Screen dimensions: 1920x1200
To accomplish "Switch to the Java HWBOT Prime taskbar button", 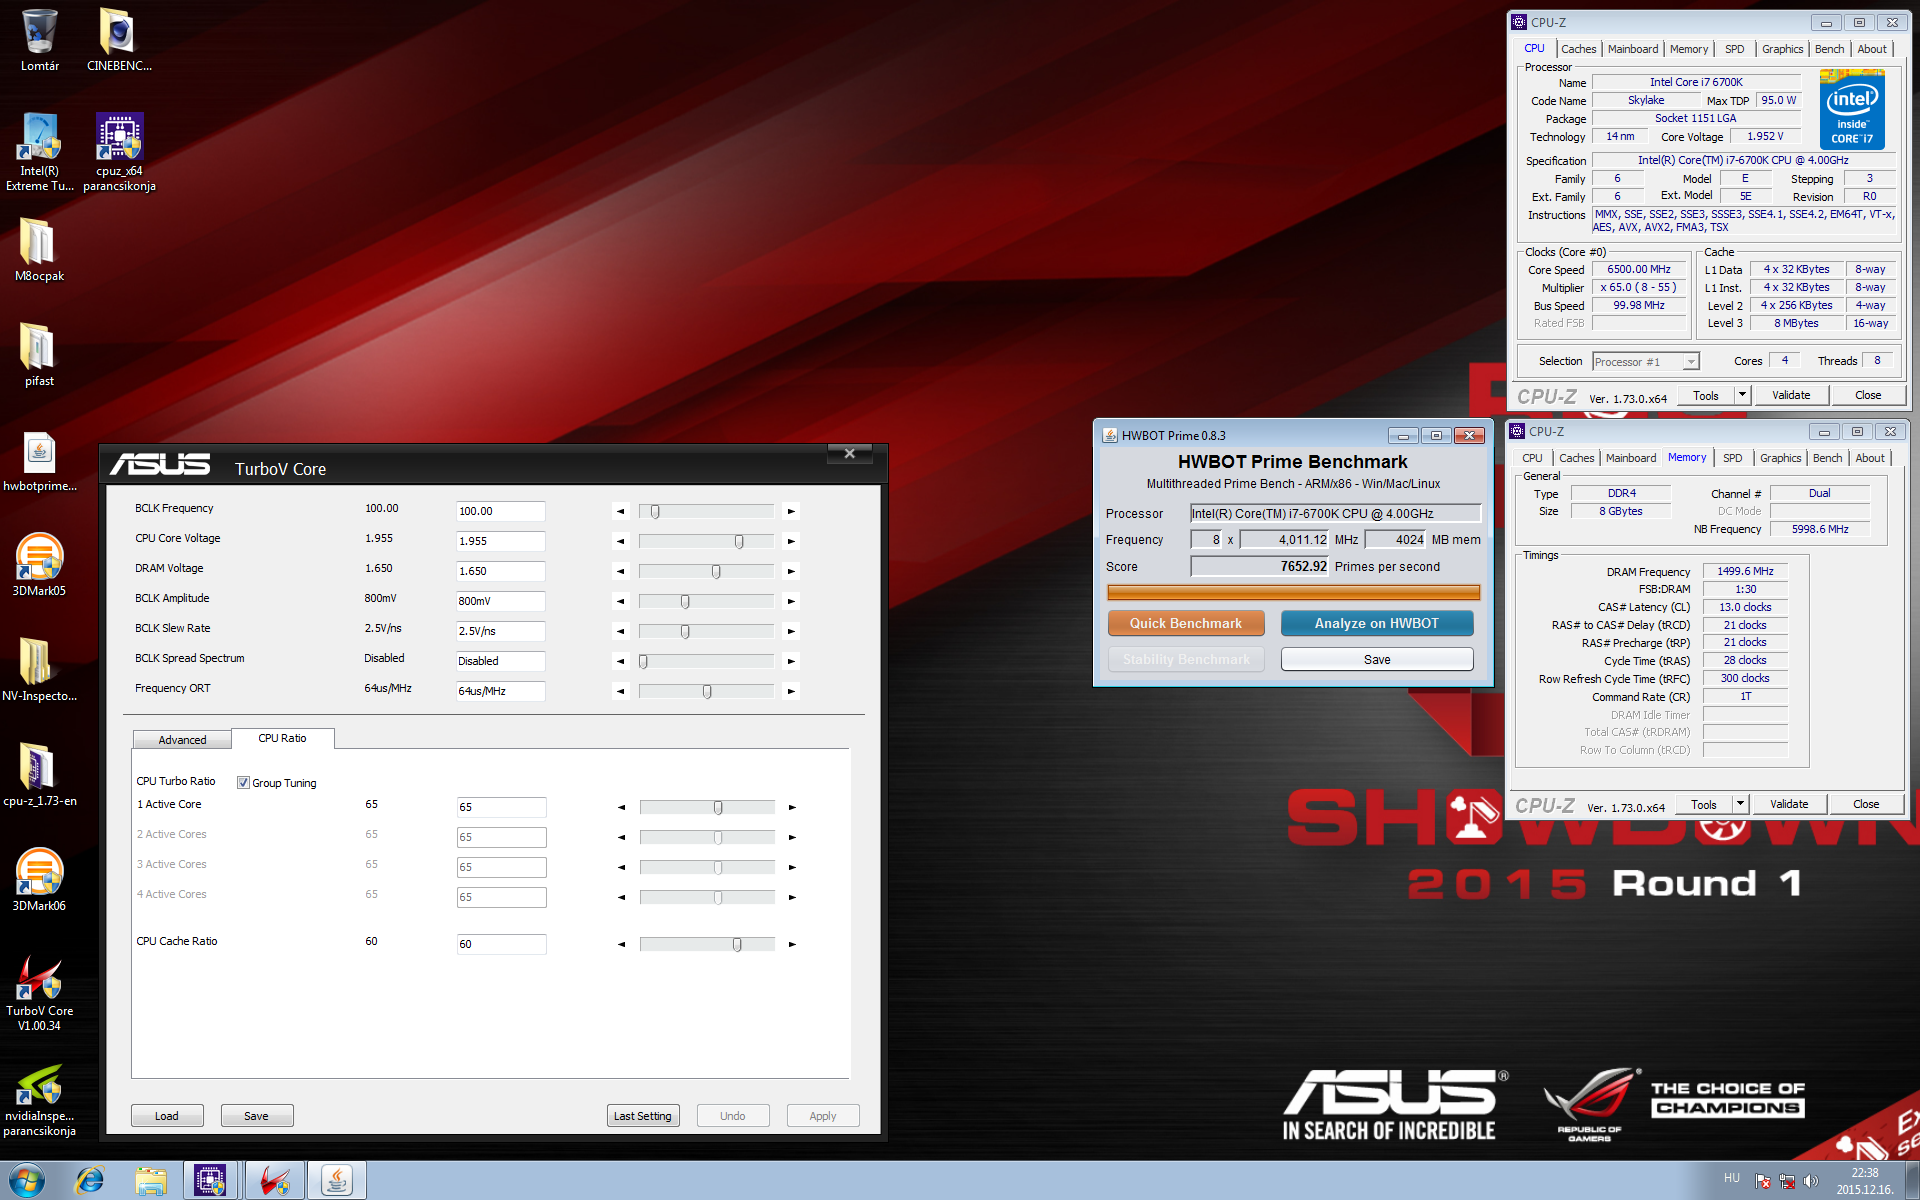I will point(337,1181).
